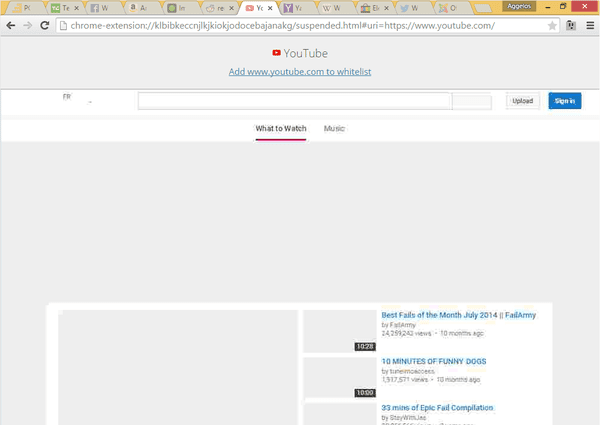Click the 1,917,571 views text
This screenshot has width=600, height=425.
click(x=404, y=379)
